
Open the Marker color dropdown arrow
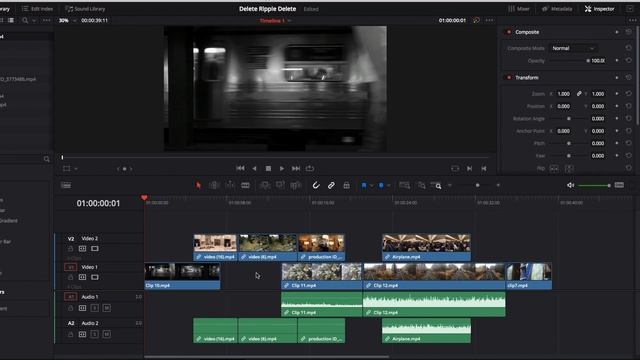click(x=389, y=186)
